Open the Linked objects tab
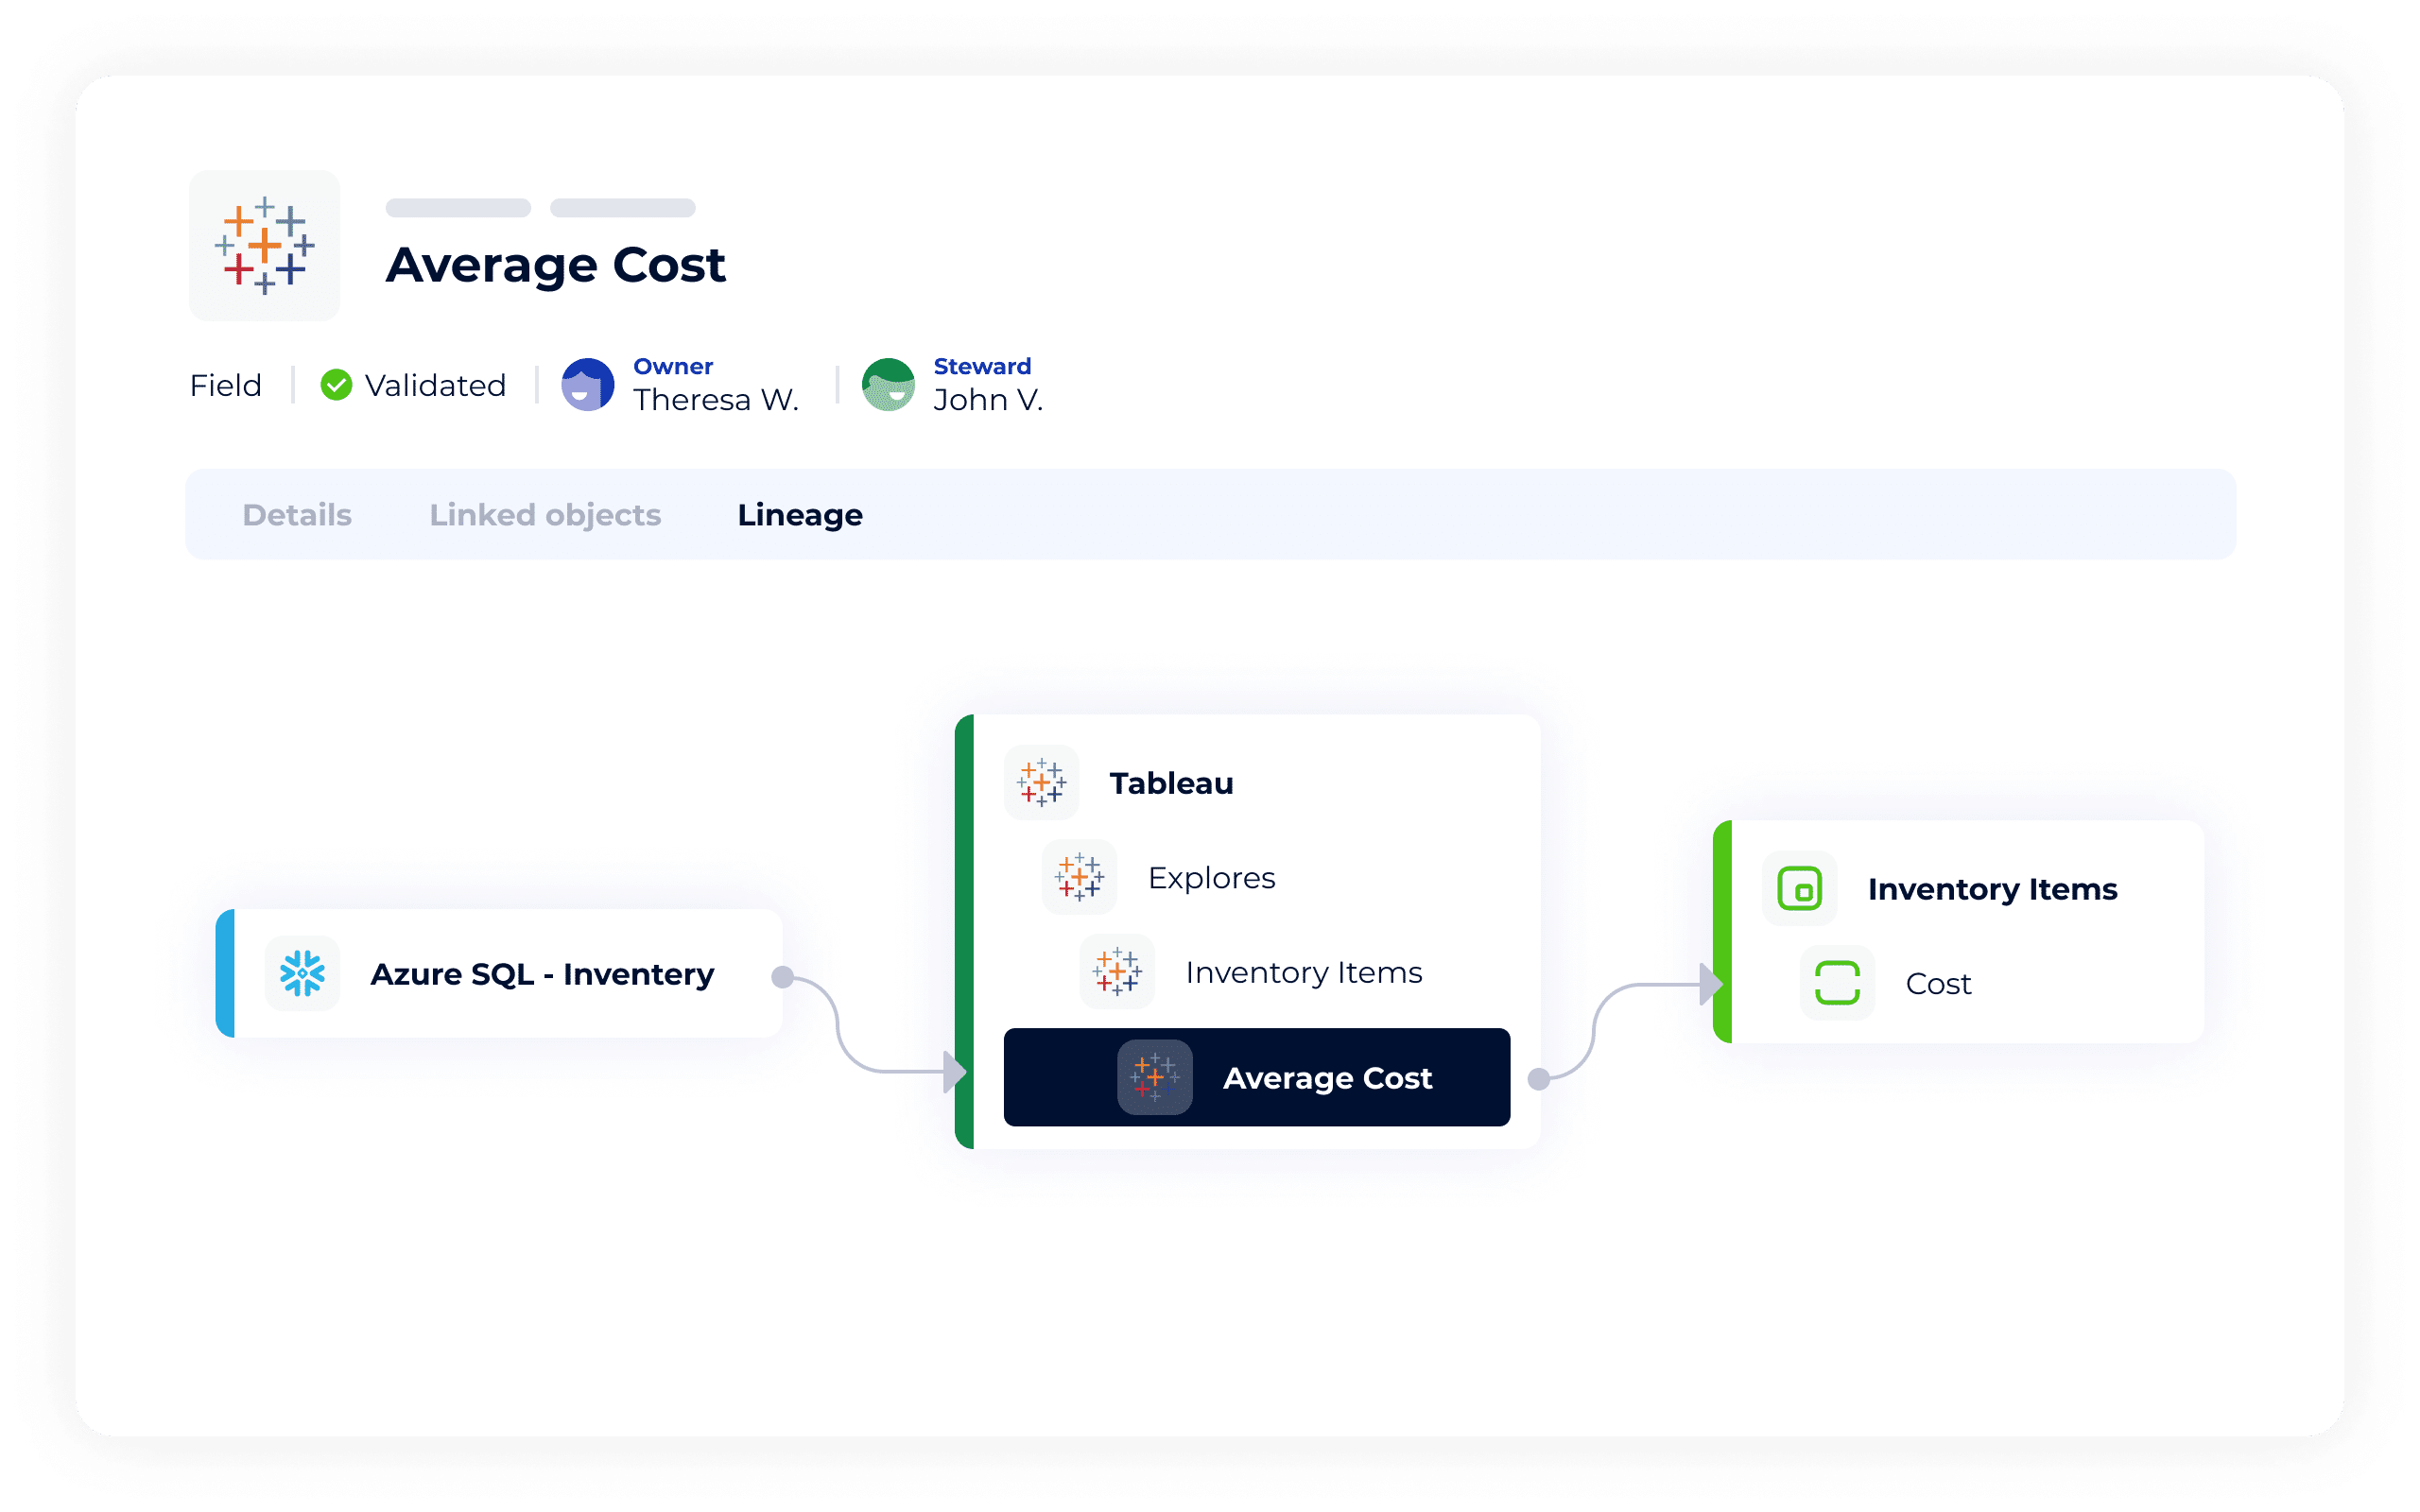The width and height of the screenshot is (2420, 1512). [x=545, y=515]
